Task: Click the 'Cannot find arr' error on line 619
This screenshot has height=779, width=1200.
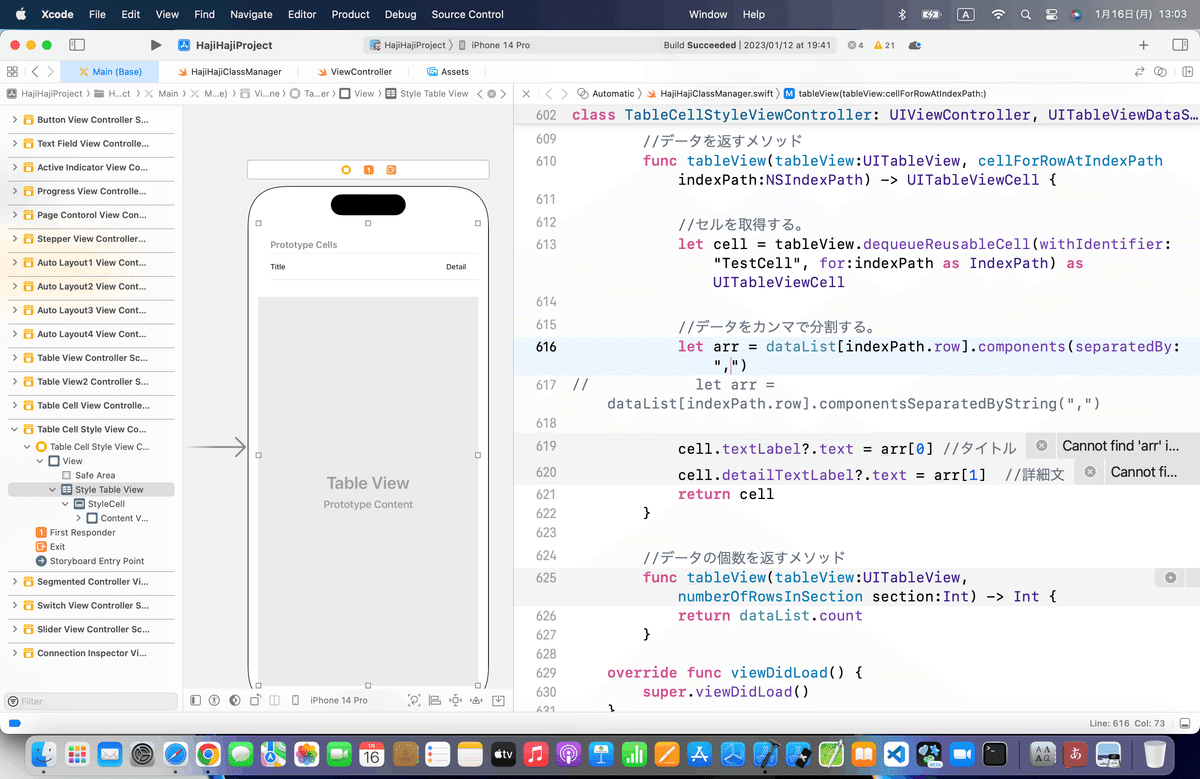Action: tap(1113, 446)
